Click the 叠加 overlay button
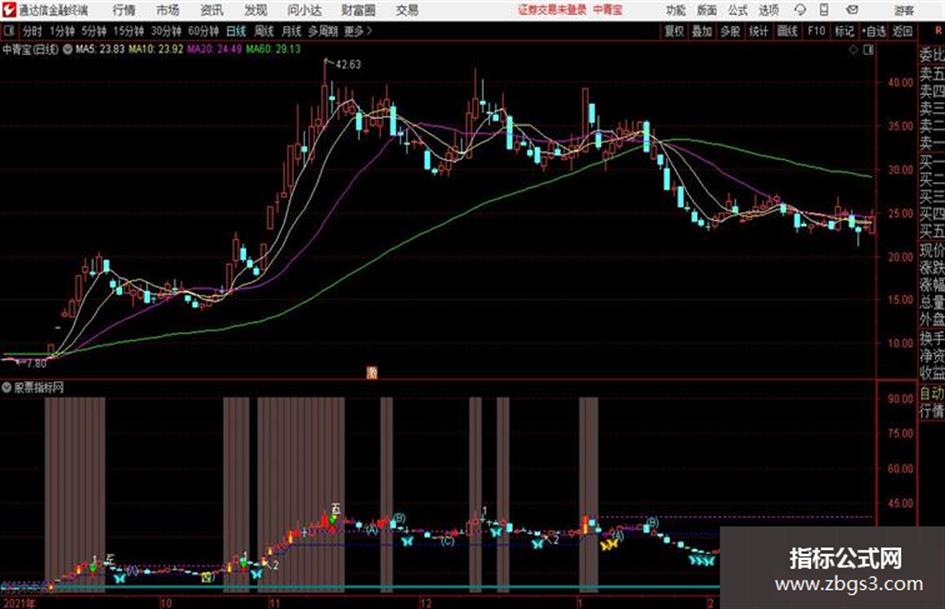The image size is (945, 609). (x=702, y=31)
